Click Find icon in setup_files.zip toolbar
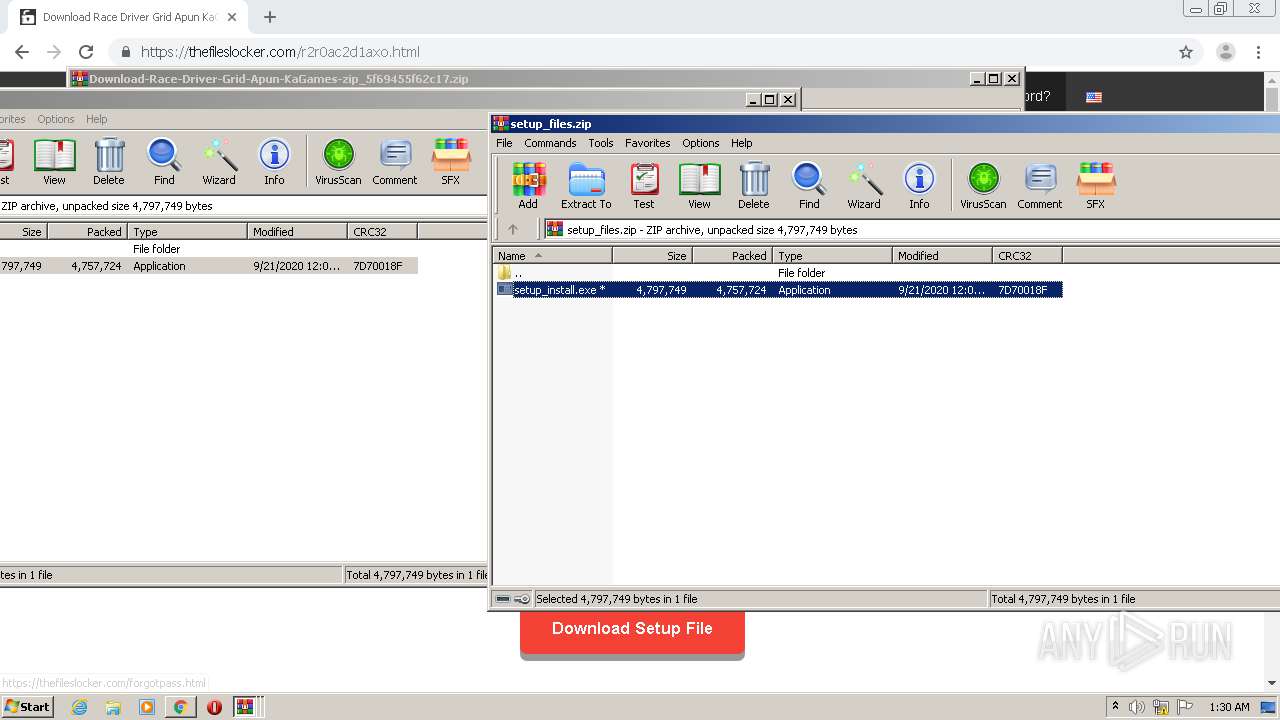This screenshot has width=1280, height=720. (809, 186)
